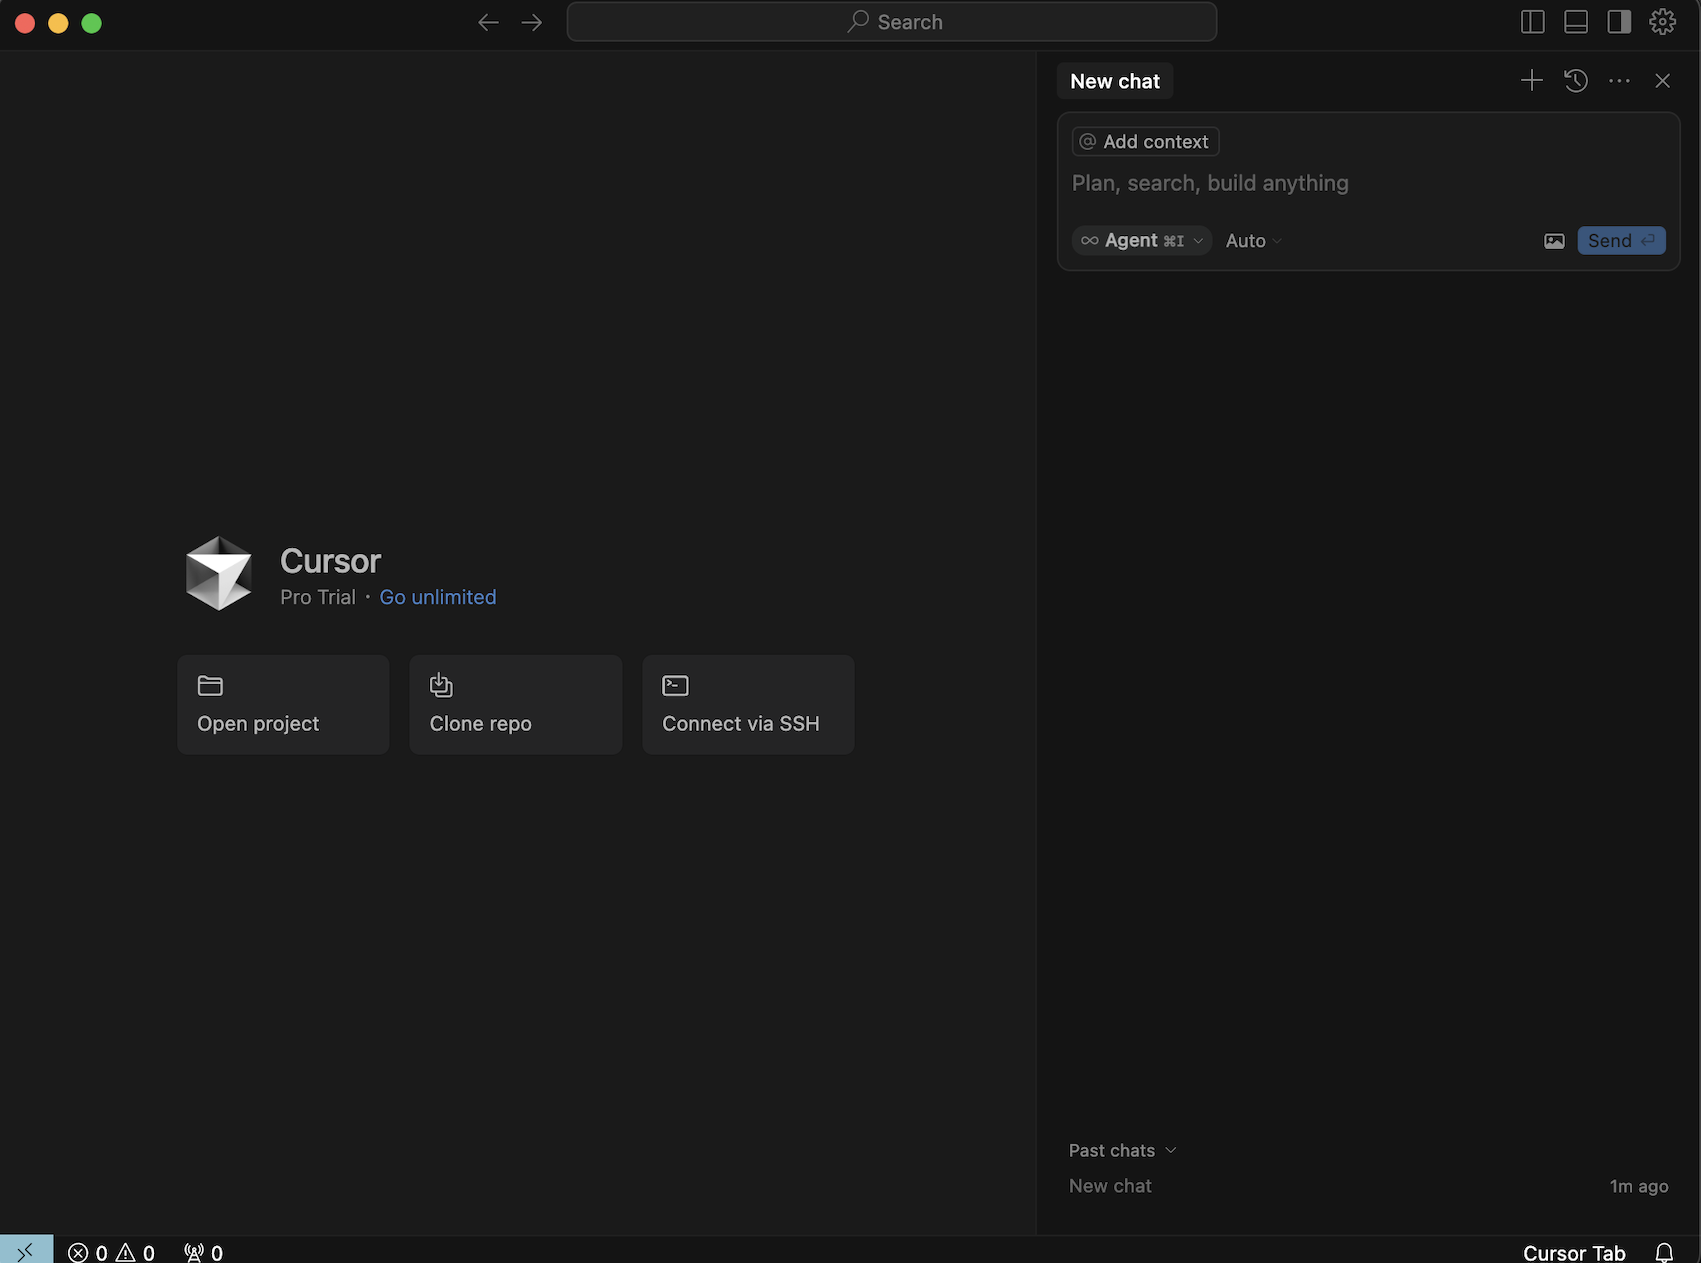Click Connect via SSH card
1701x1263 pixels.
coord(748,705)
